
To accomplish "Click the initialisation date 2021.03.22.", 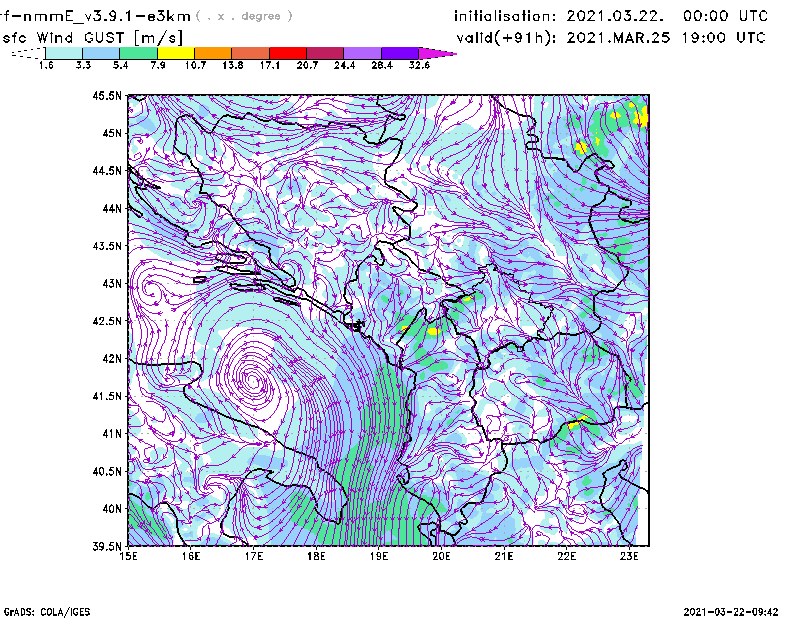I will 615,16.
